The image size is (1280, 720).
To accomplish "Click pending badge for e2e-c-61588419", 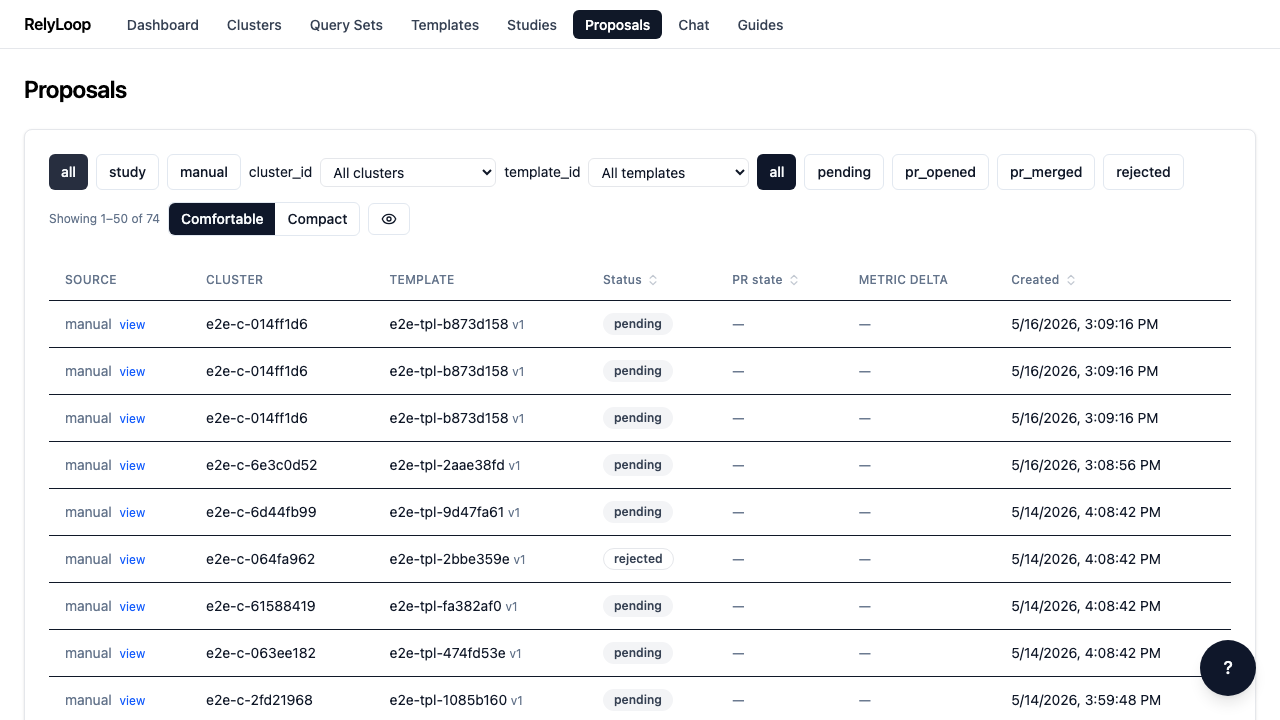I will (x=638, y=606).
